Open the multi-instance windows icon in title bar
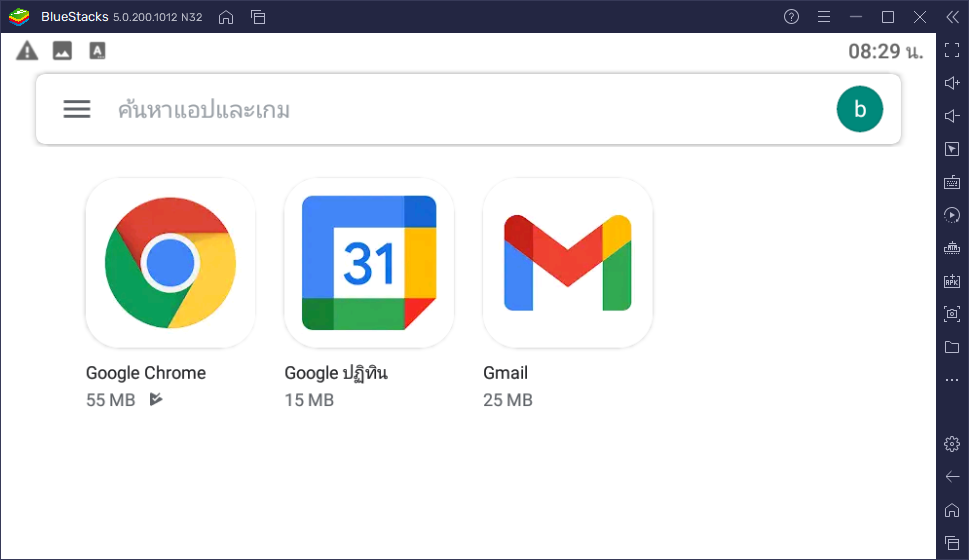 pyautogui.click(x=258, y=17)
